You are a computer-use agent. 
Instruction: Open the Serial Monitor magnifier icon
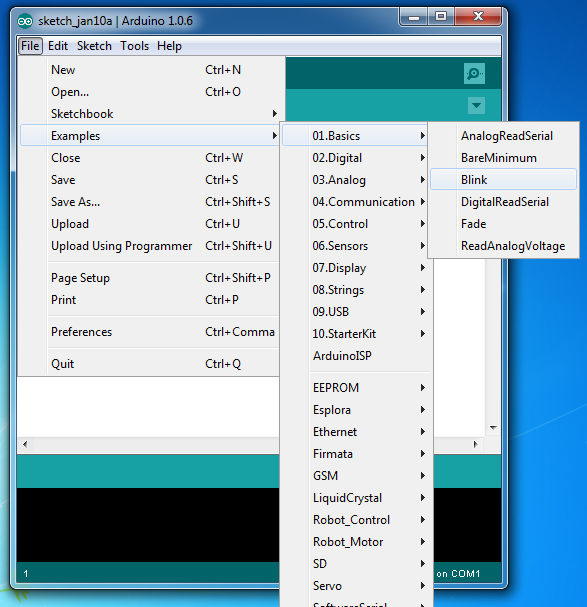coord(474,73)
